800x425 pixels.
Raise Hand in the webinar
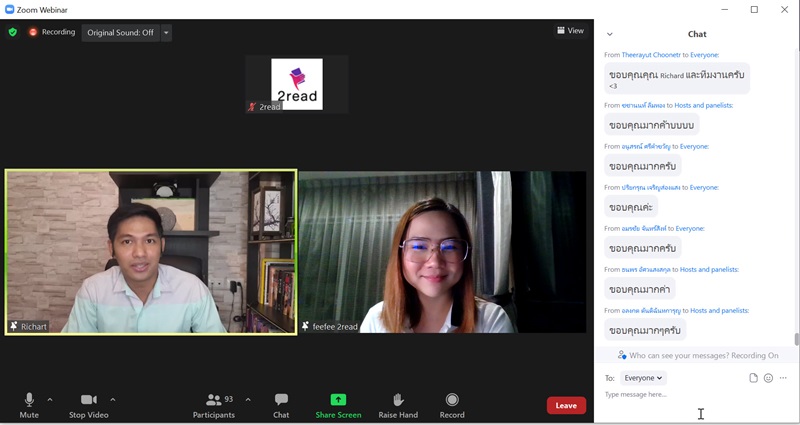click(x=398, y=406)
